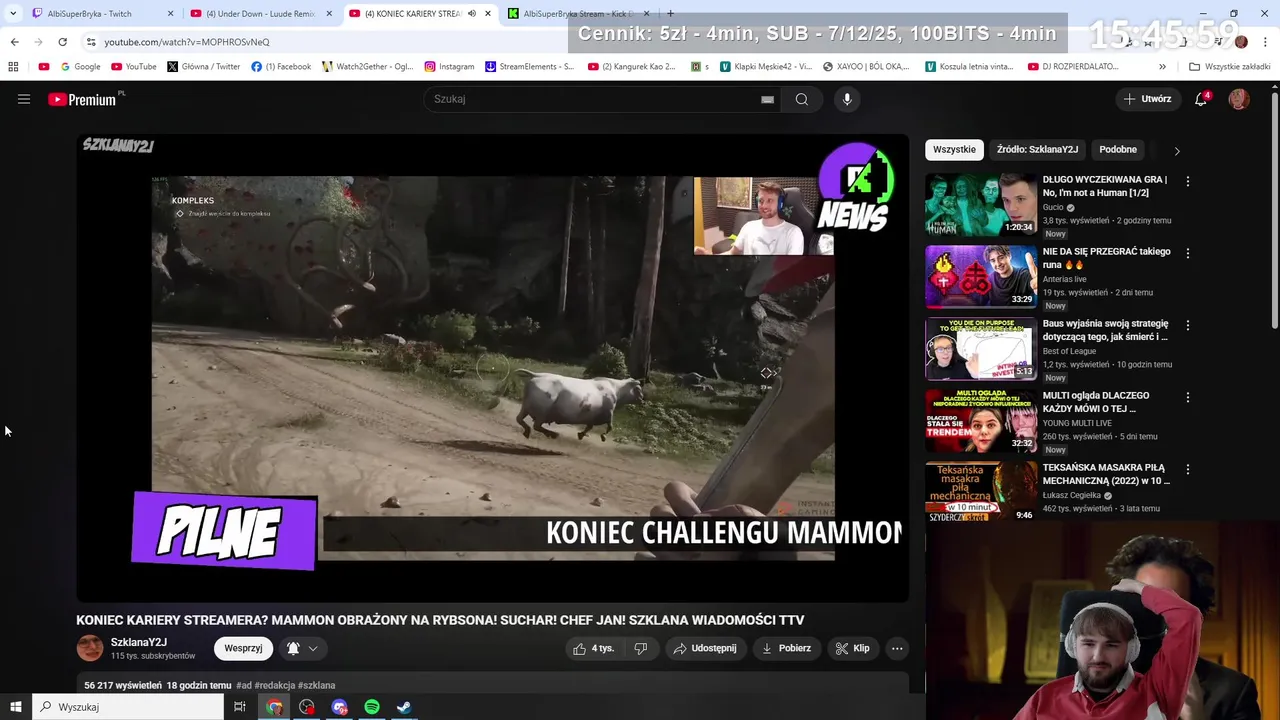The height and width of the screenshot is (720, 1280).
Task: Dislike the video with thumbs down
Action: pyautogui.click(x=641, y=648)
